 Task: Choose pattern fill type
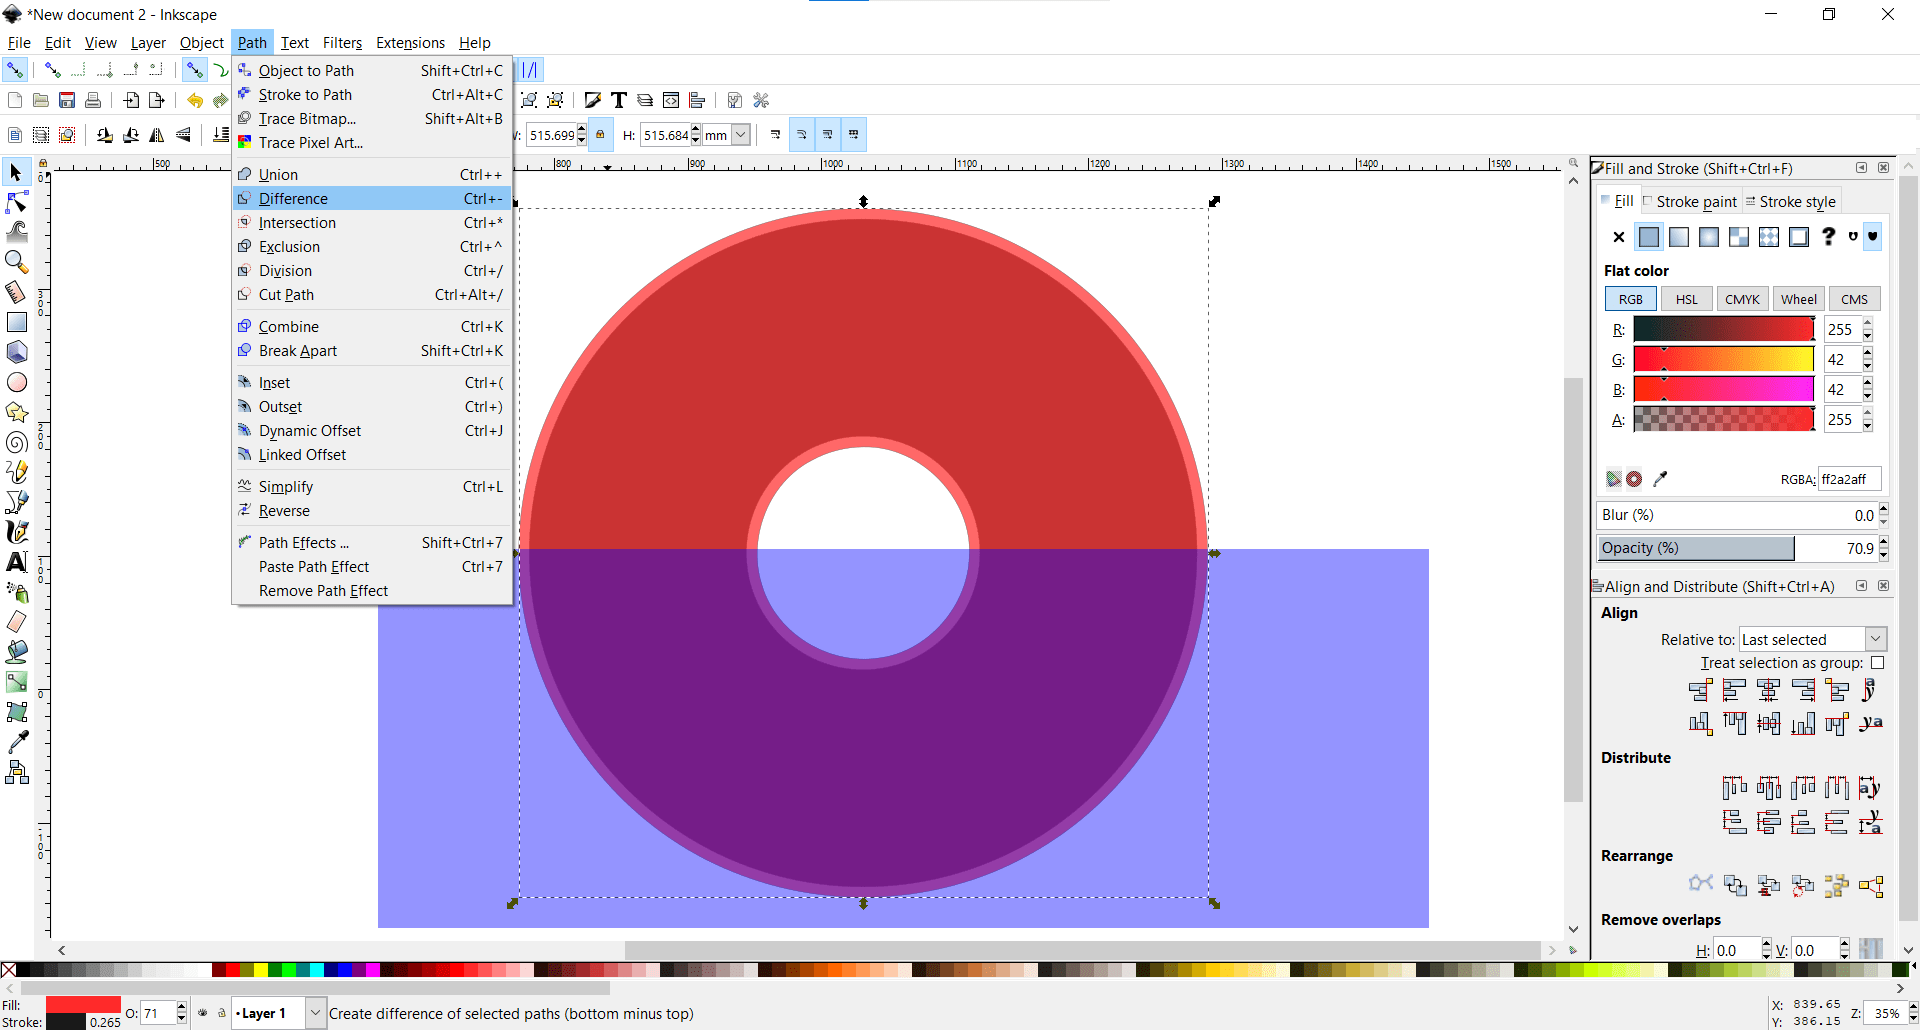coord(1769,237)
